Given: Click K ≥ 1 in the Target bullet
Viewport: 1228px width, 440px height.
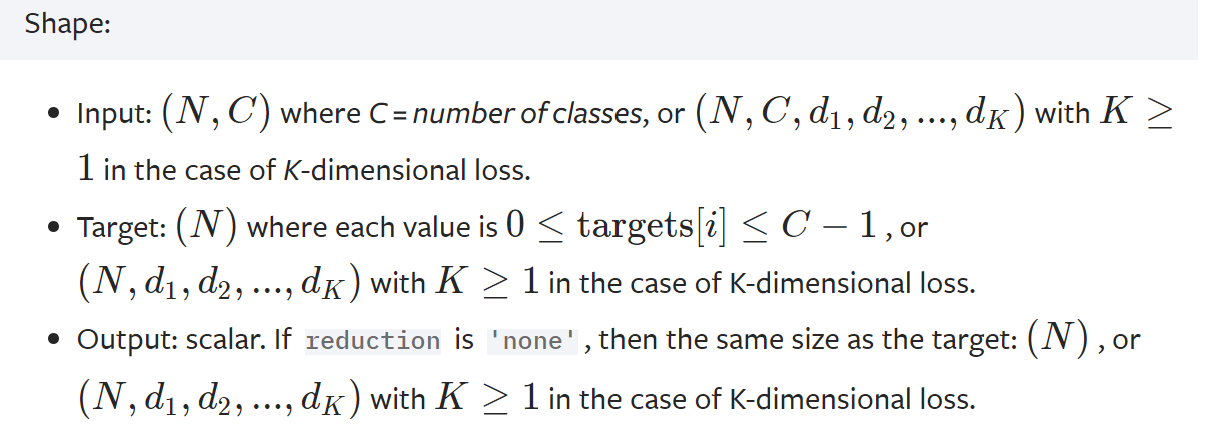Looking at the screenshot, I should point(487,283).
